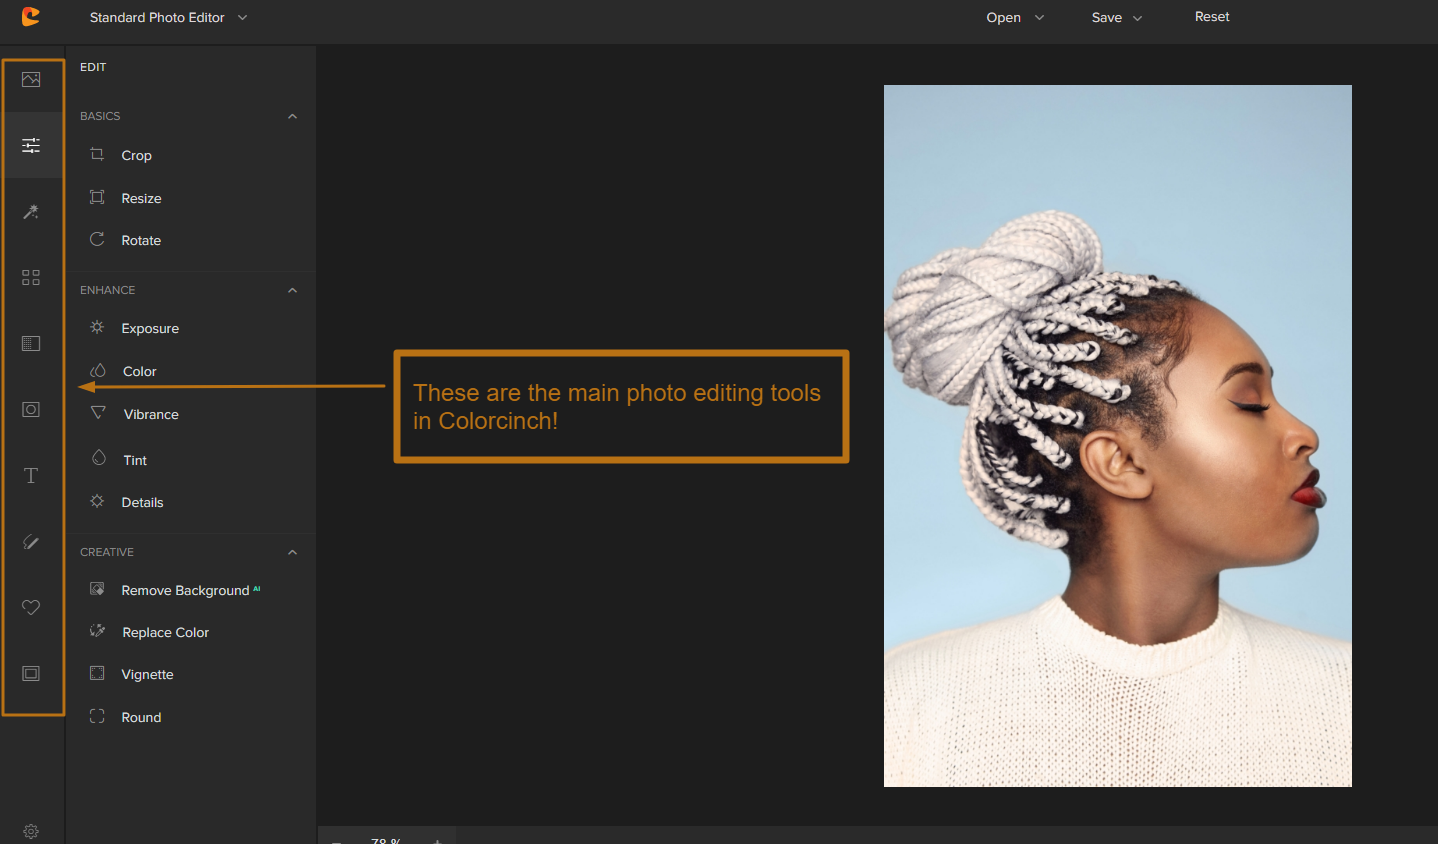Open the Save menu
The width and height of the screenshot is (1438, 844).
(x=1116, y=18)
